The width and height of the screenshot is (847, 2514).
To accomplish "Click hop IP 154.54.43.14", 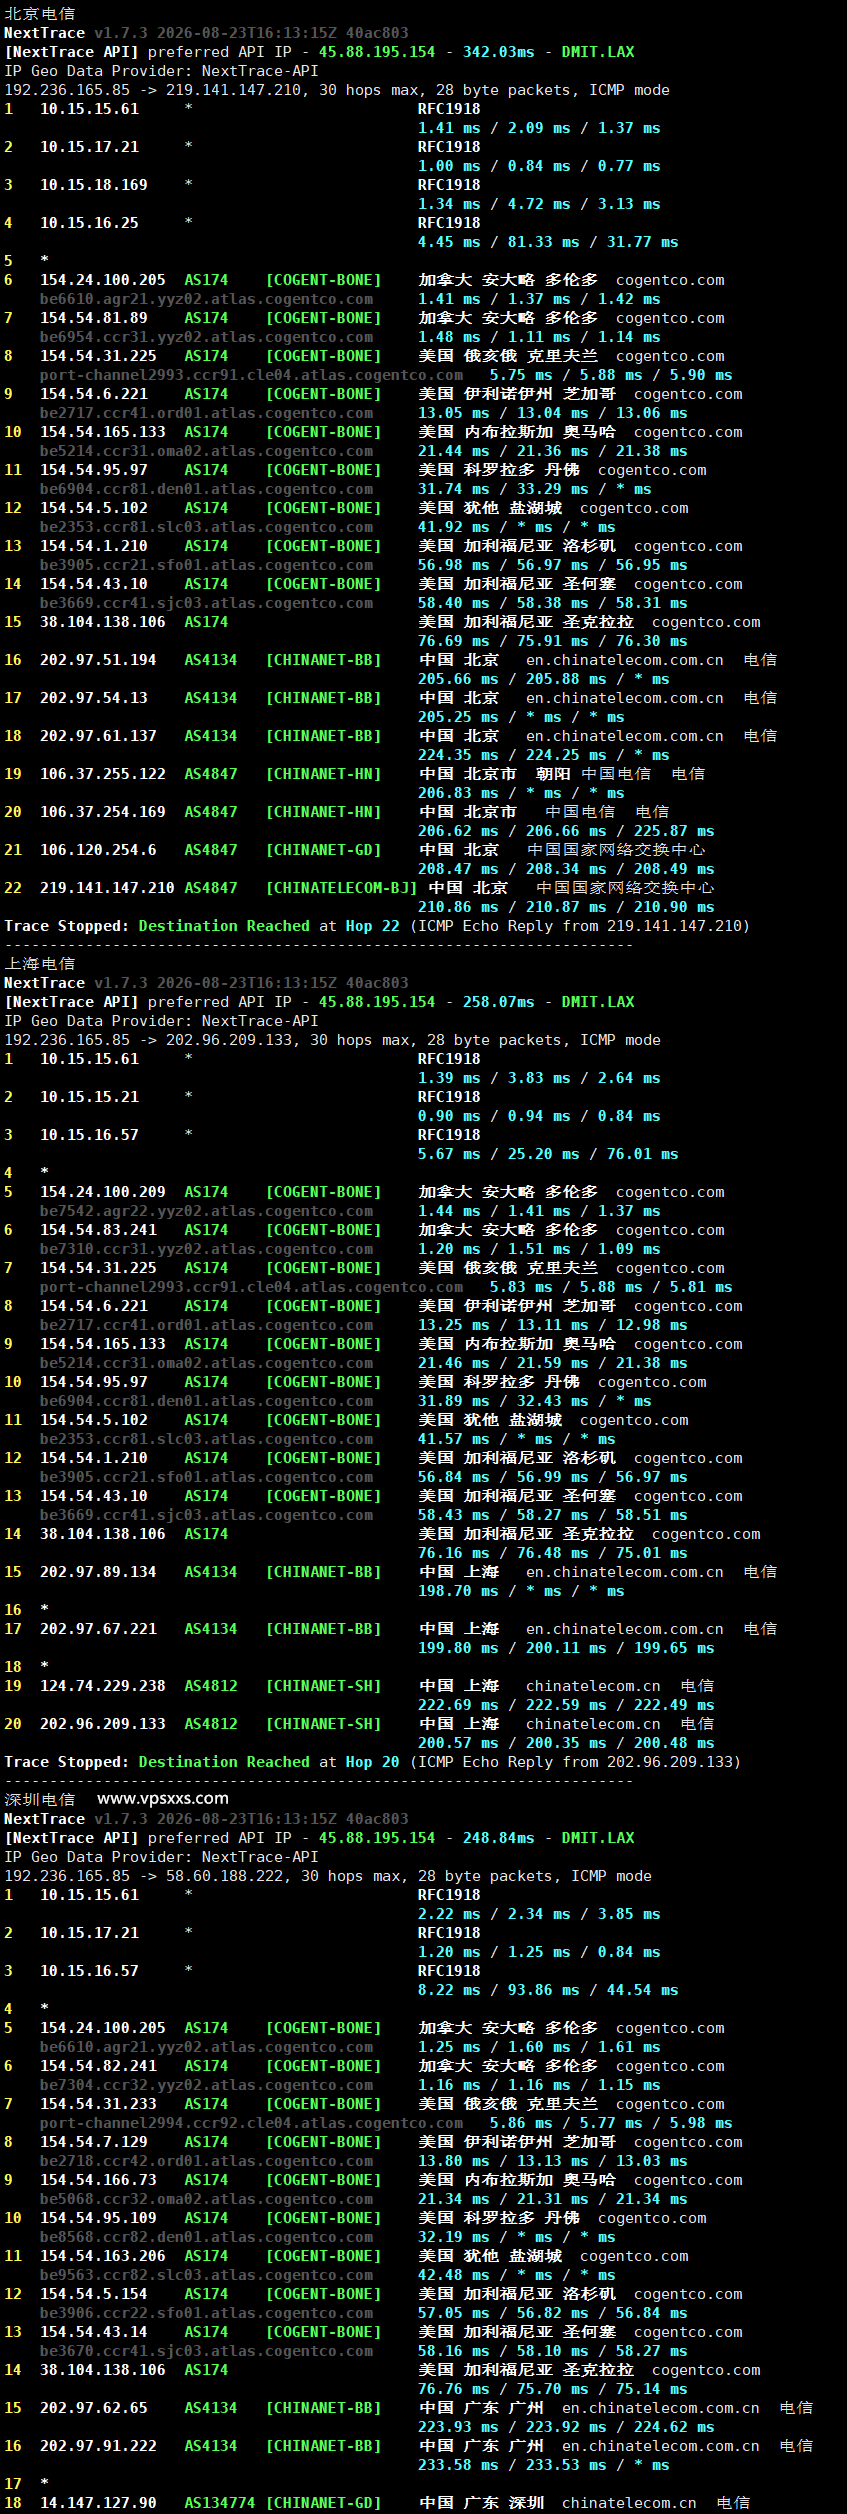I will [94, 2332].
